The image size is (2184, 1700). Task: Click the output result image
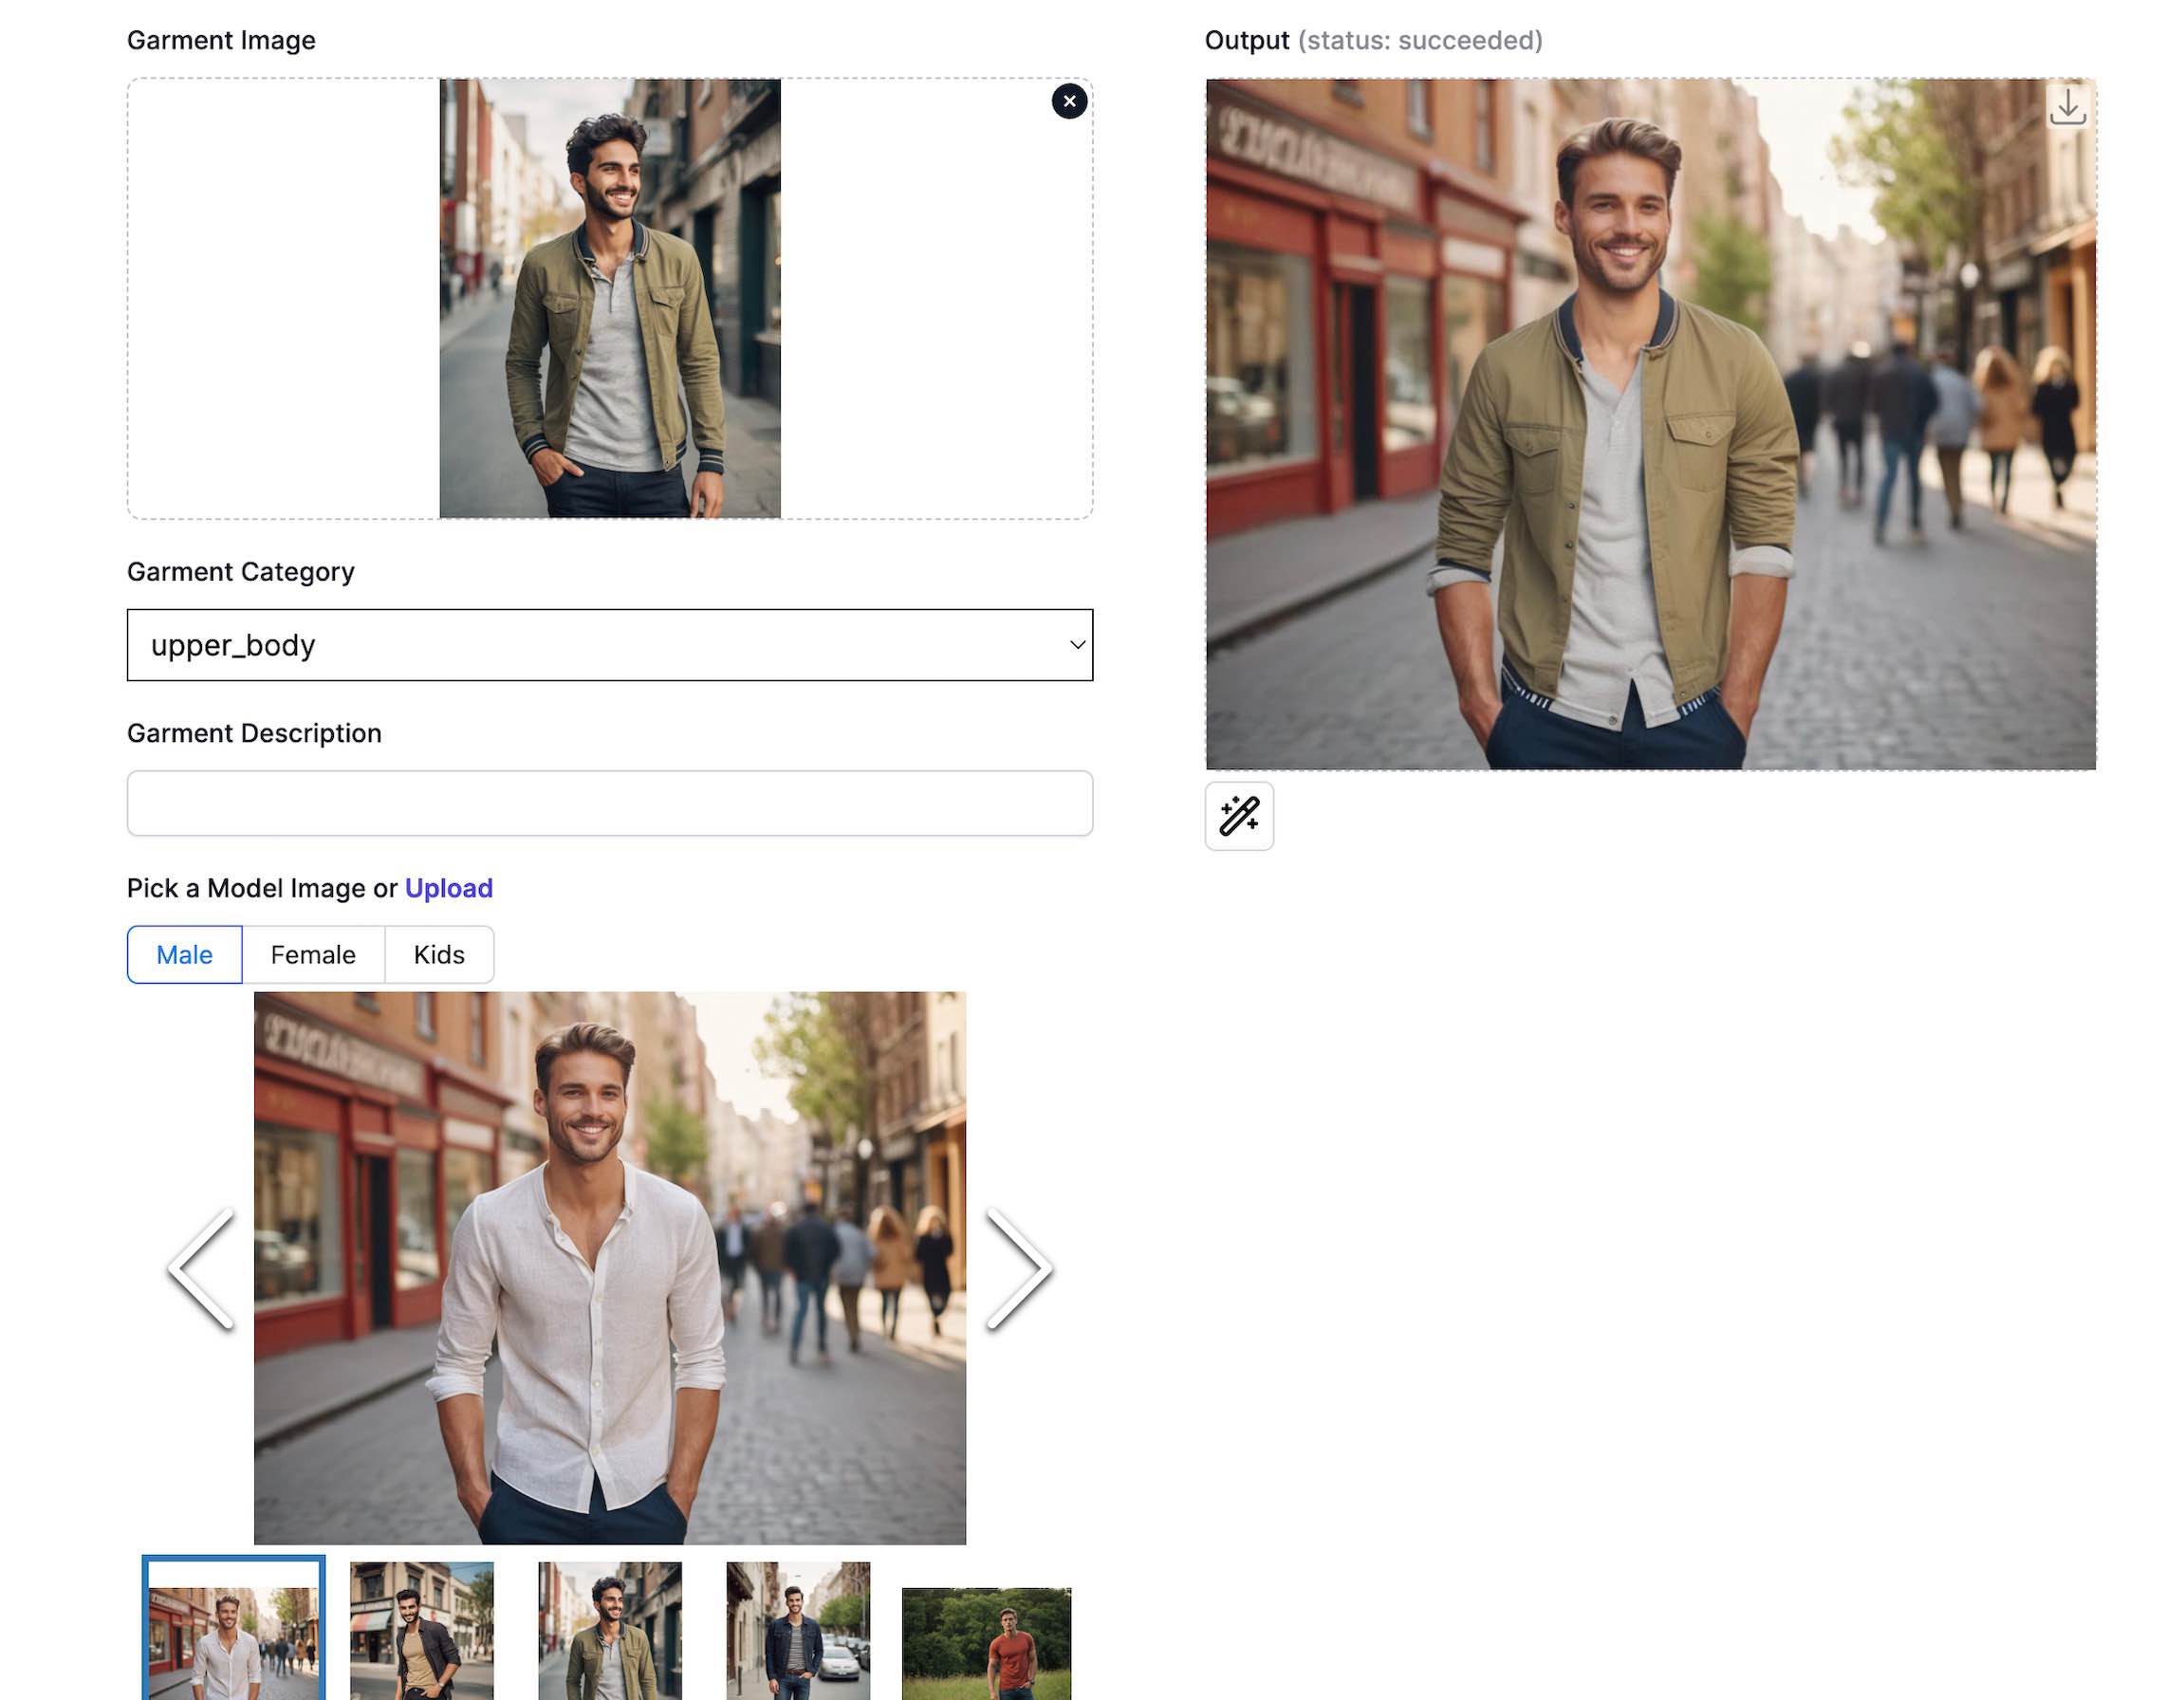point(1650,424)
